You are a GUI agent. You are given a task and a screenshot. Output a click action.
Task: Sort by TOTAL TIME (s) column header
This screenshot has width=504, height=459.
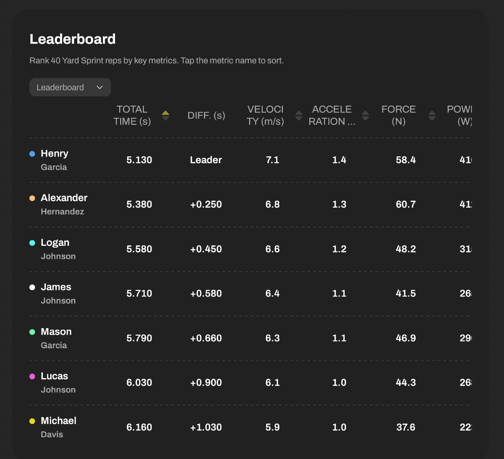point(132,115)
